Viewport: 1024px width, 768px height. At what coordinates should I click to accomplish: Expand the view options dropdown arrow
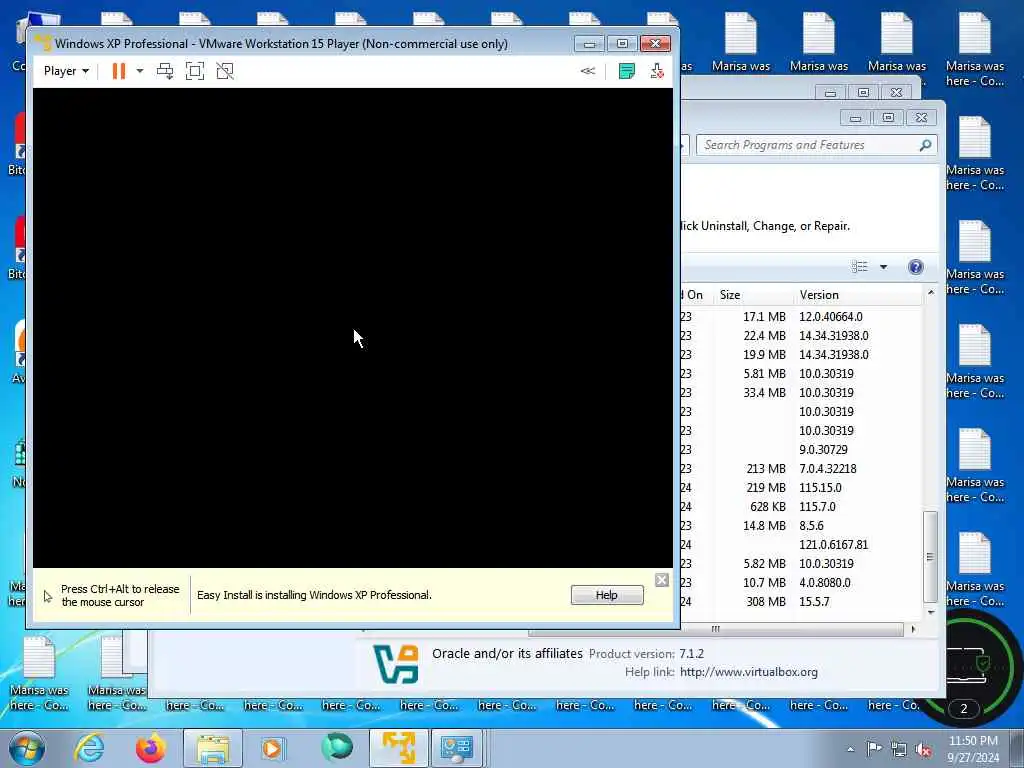point(884,266)
